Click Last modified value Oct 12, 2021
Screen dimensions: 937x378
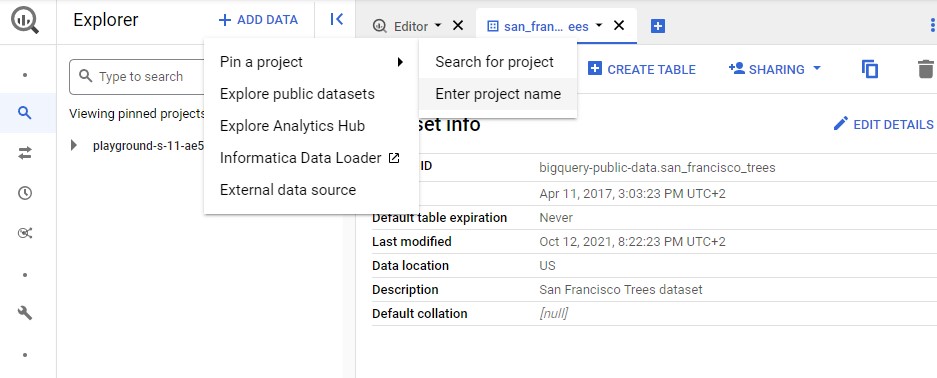coord(632,242)
